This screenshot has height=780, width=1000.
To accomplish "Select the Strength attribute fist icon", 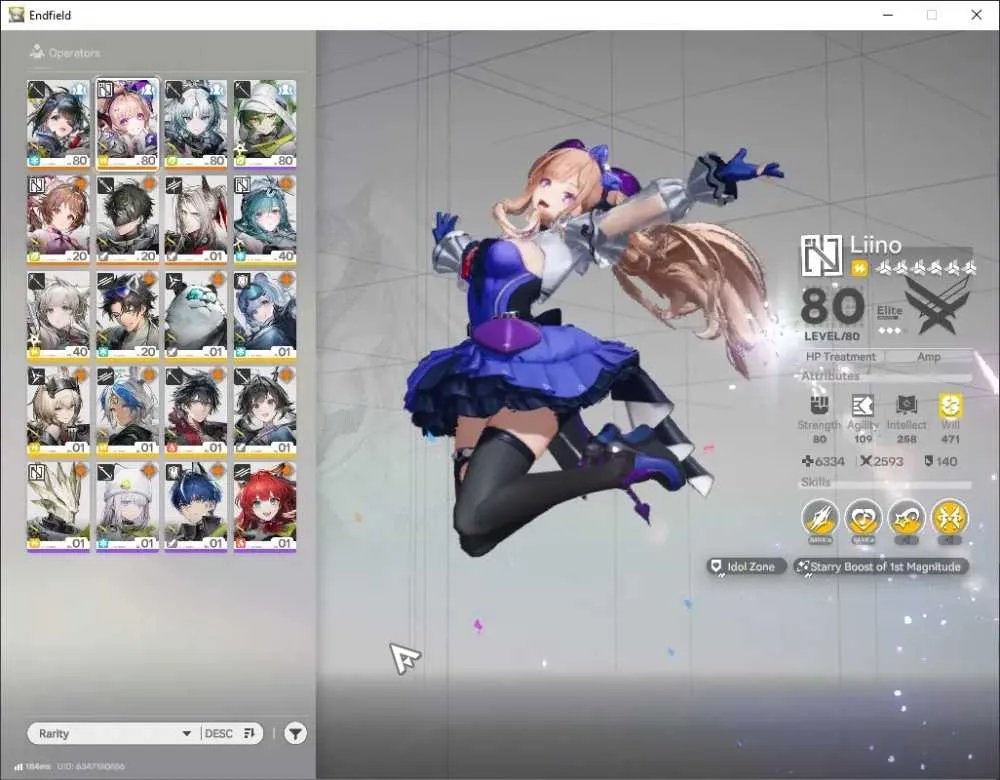I will coord(820,405).
